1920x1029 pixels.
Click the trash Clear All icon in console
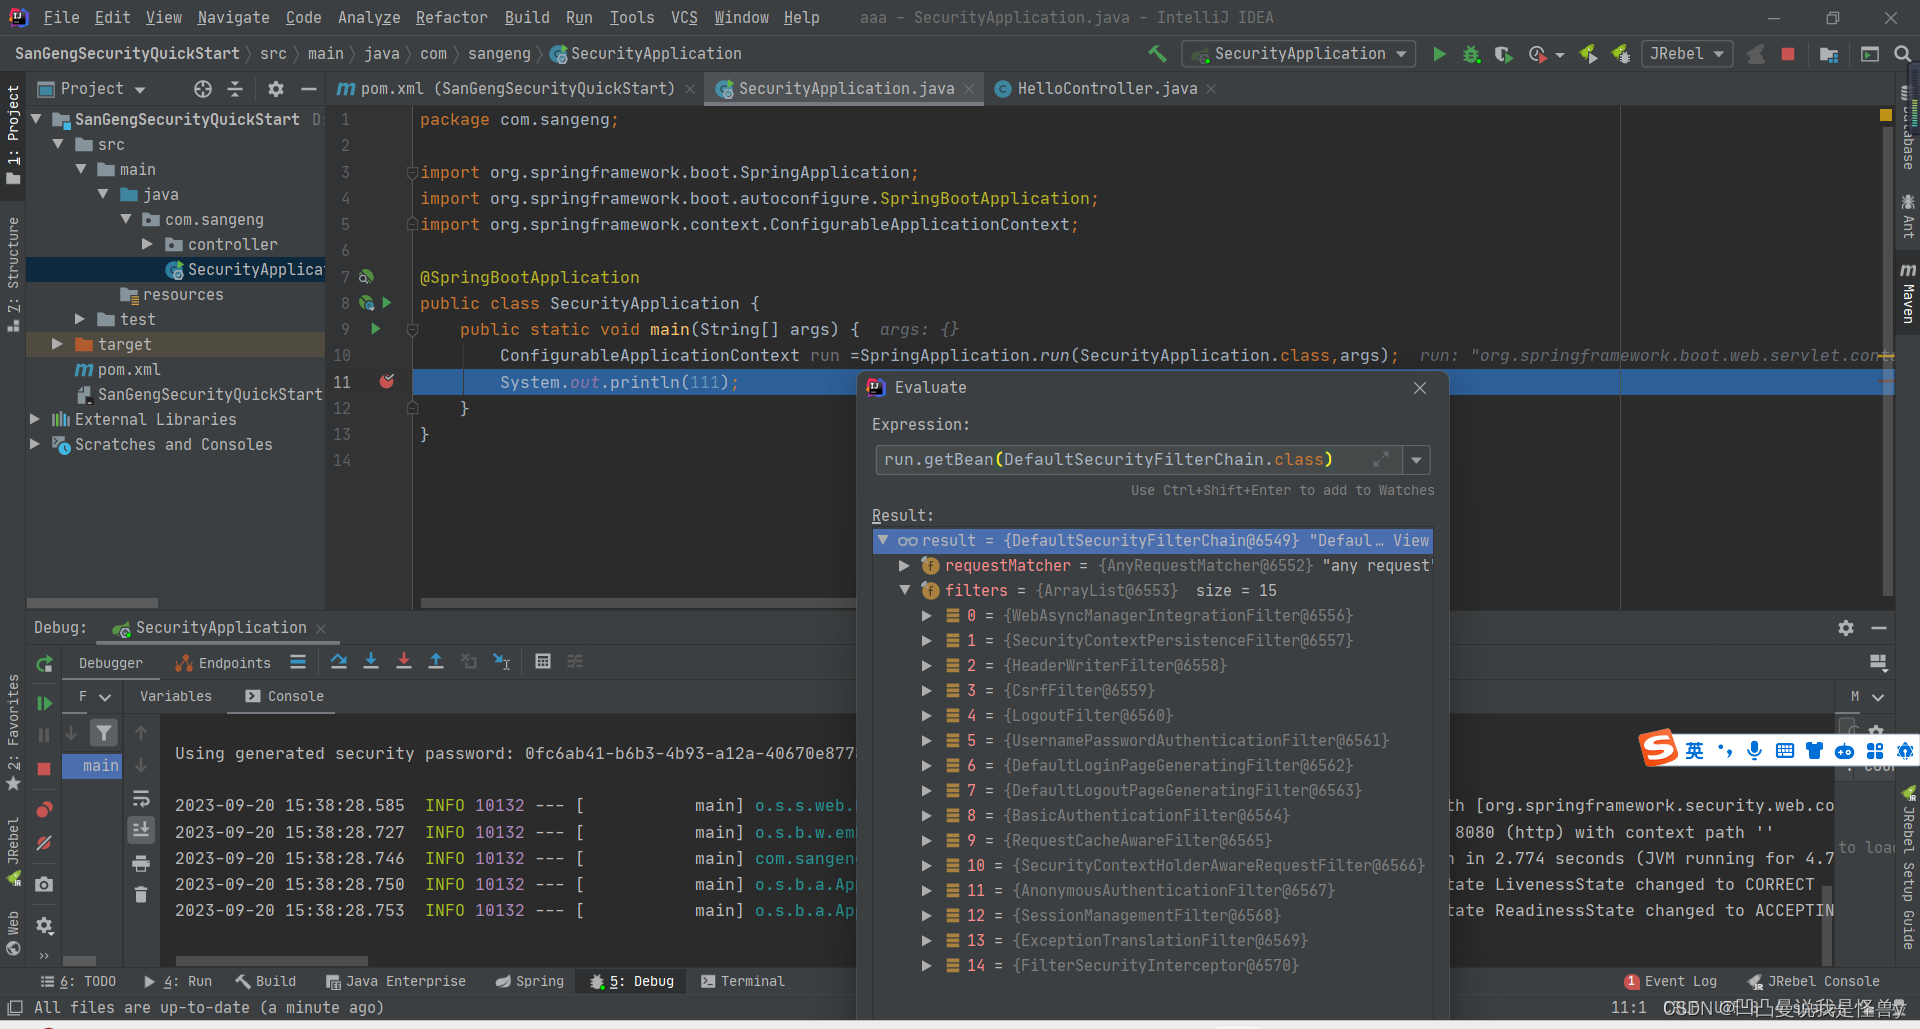[x=141, y=895]
